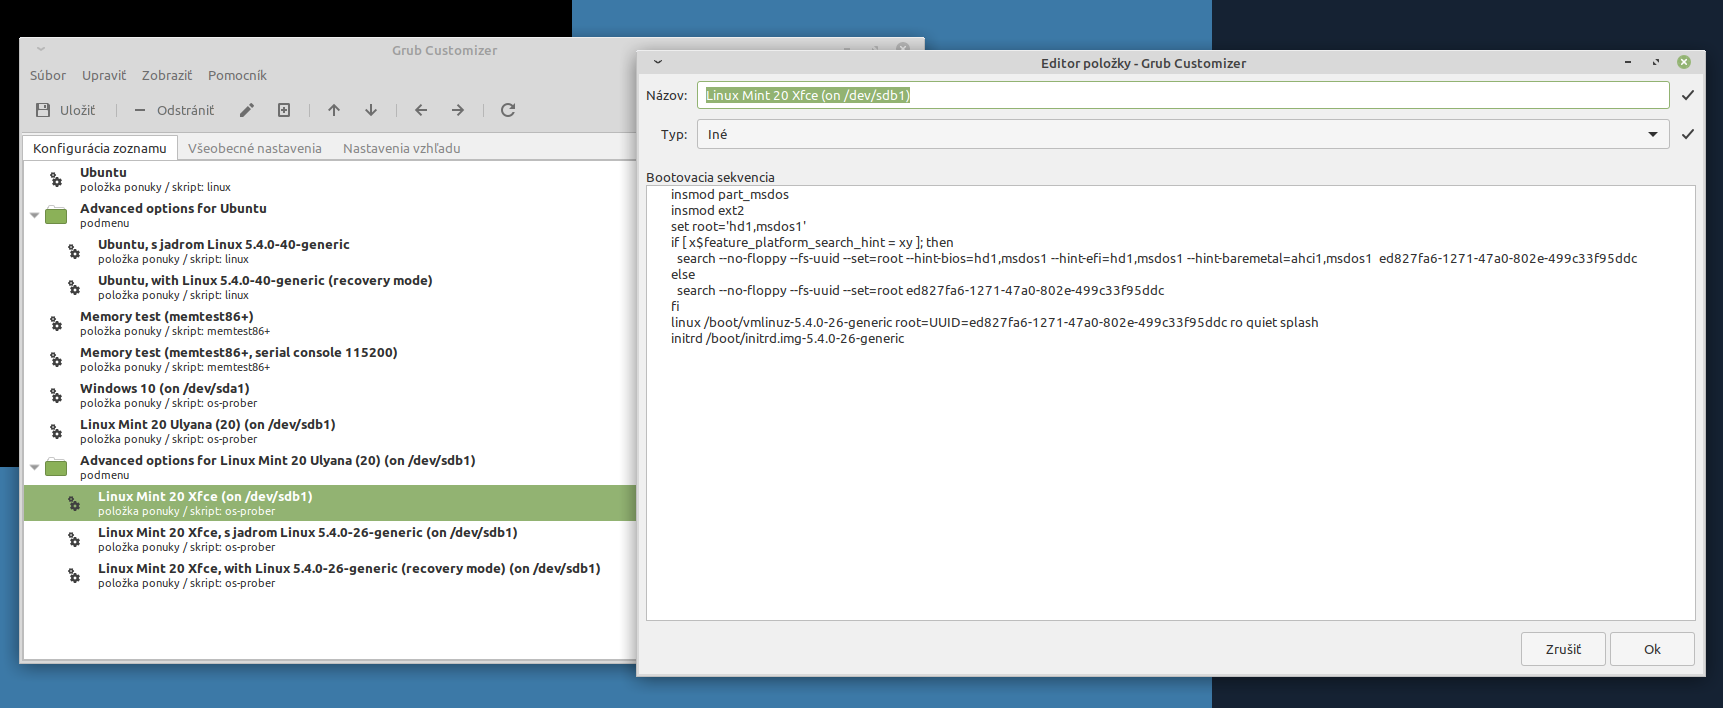Click the right arrow toolbar icon

tap(458, 110)
